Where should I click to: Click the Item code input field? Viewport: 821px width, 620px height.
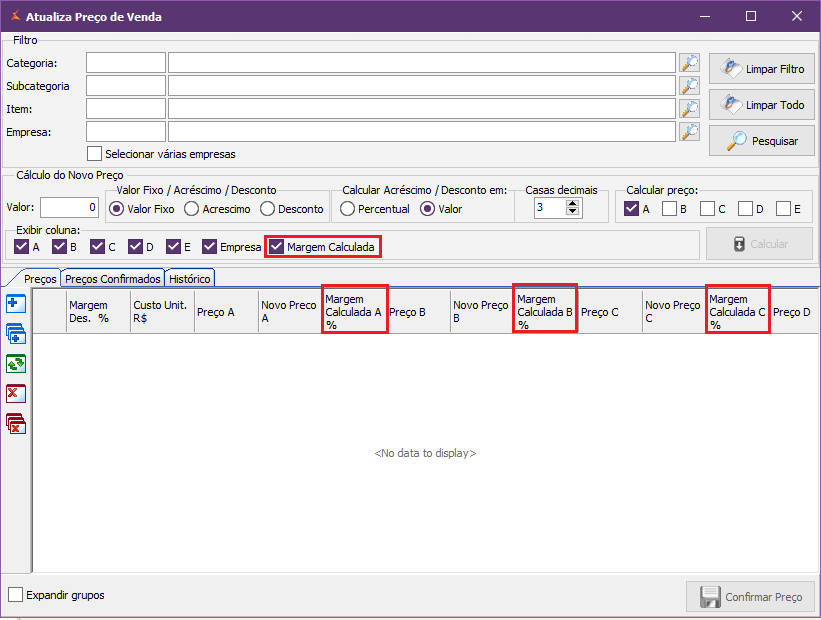126,109
